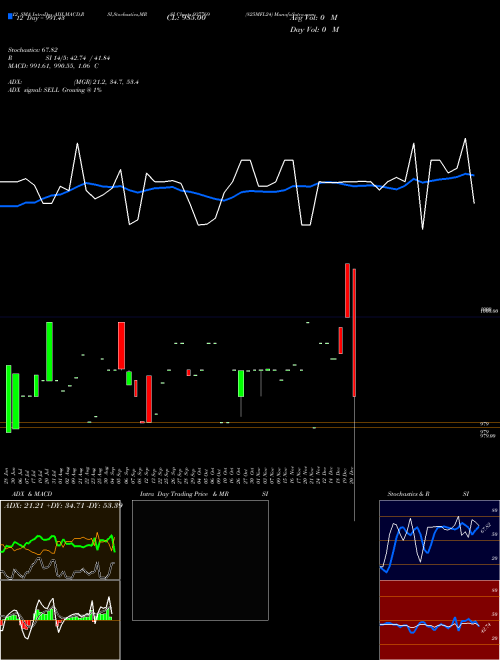Screen dimensions: 500x660
Task: Click the 'Day Vol: 0 M' text
Action: [314, 30]
